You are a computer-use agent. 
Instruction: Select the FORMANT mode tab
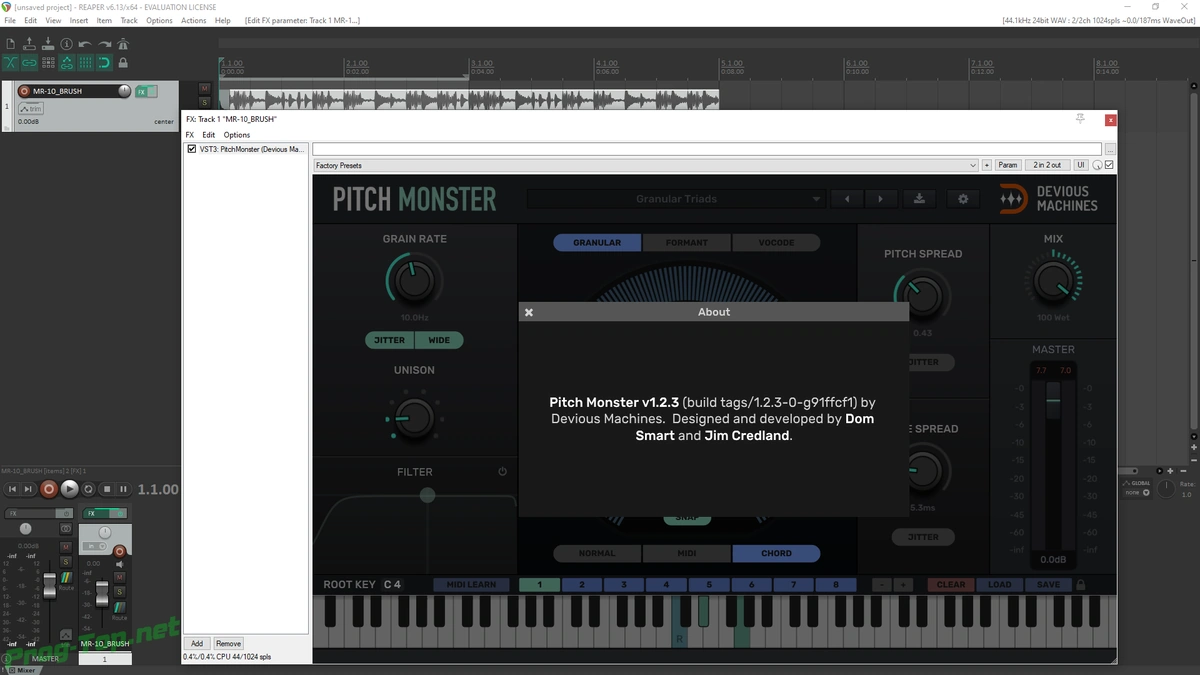(x=687, y=243)
